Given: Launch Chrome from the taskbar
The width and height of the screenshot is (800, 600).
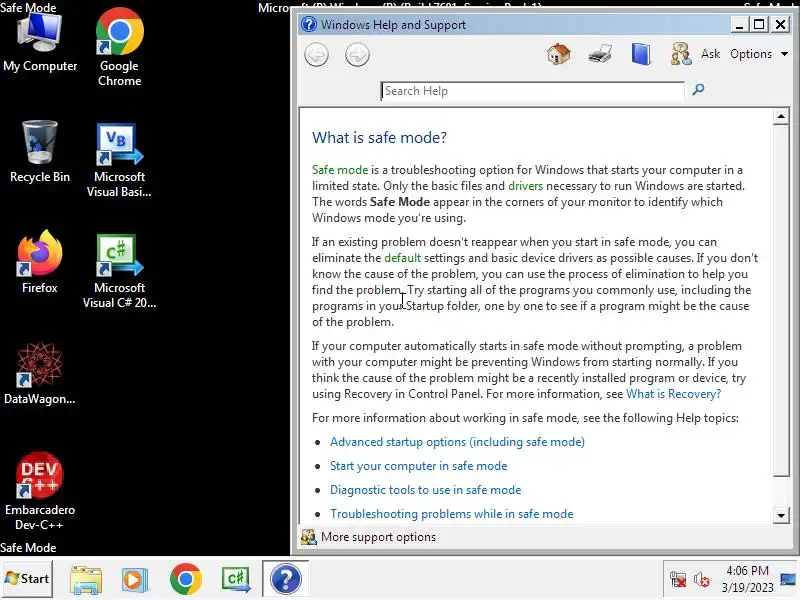Looking at the screenshot, I should (186, 580).
